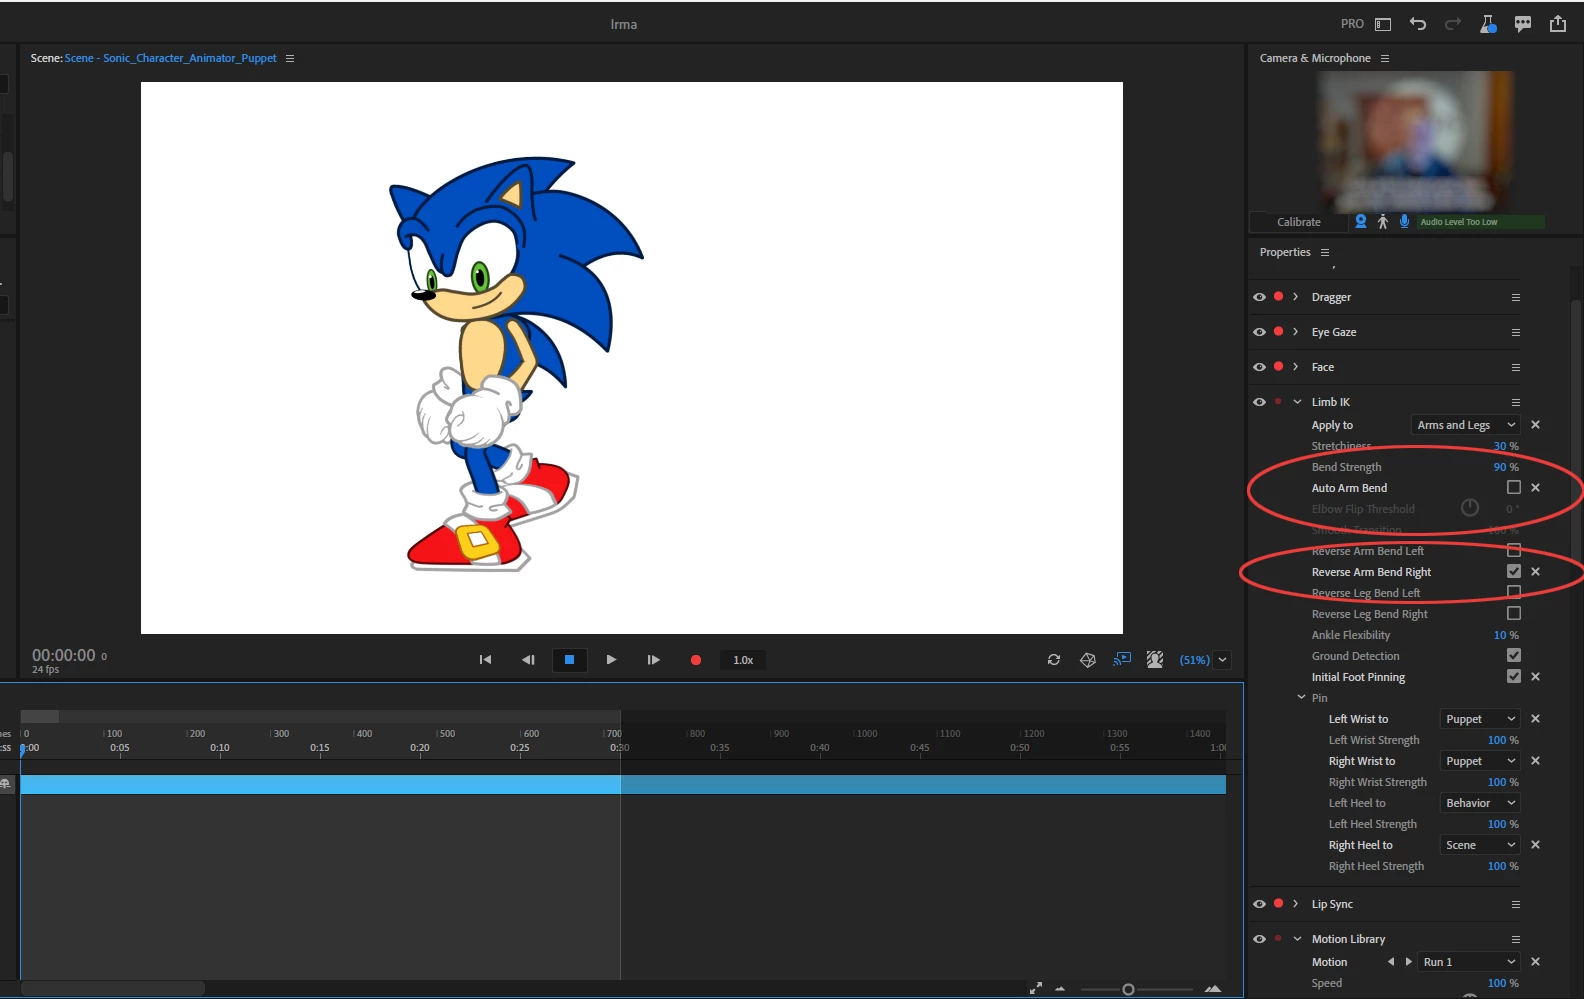The width and height of the screenshot is (1584, 999).
Task: Expand the Dragger behavior
Action: pyautogui.click(x=1296, y=297)
